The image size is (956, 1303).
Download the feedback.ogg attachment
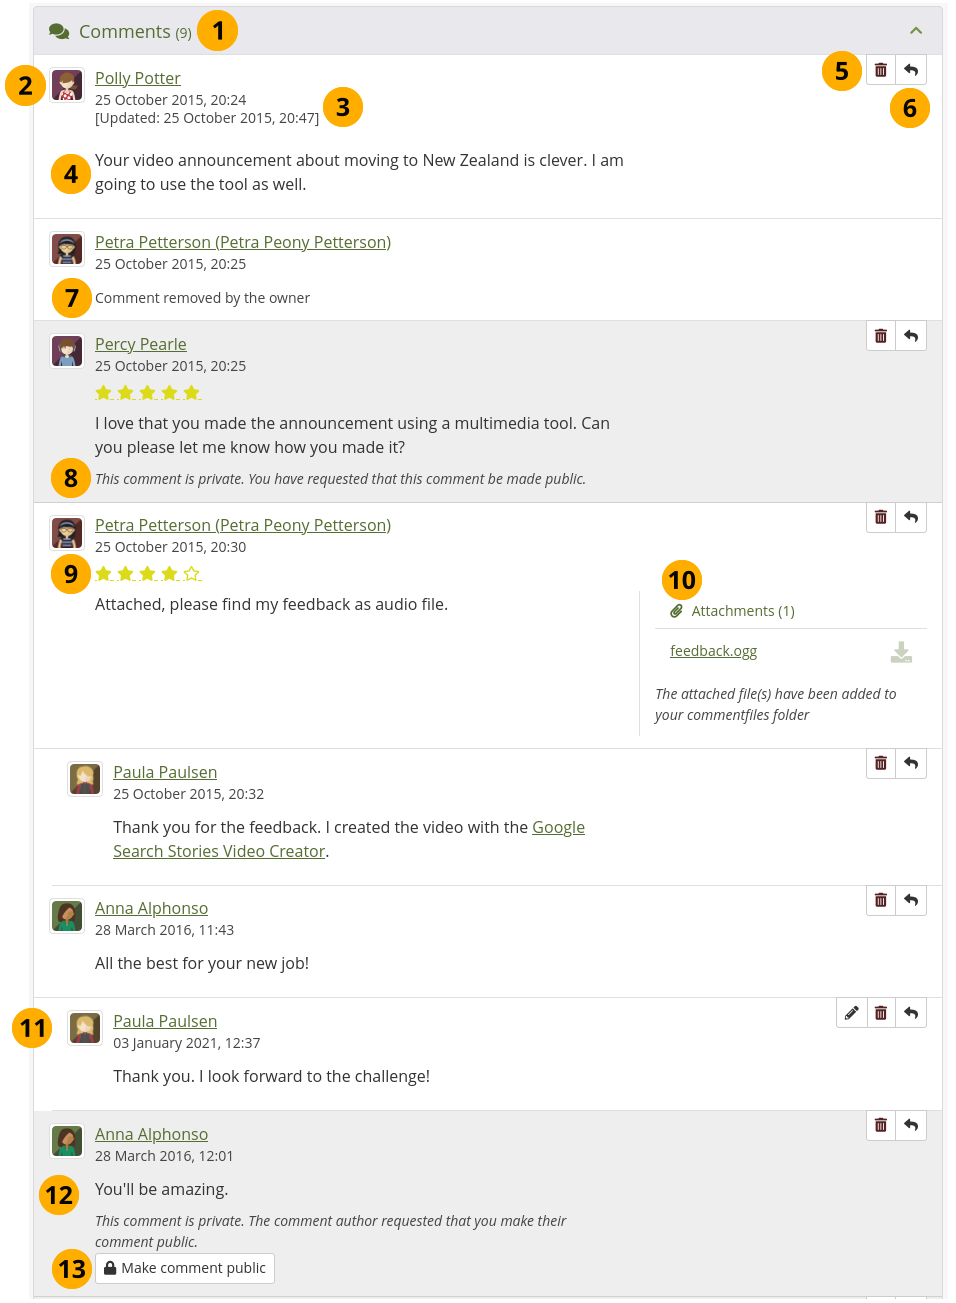[901, 652]
